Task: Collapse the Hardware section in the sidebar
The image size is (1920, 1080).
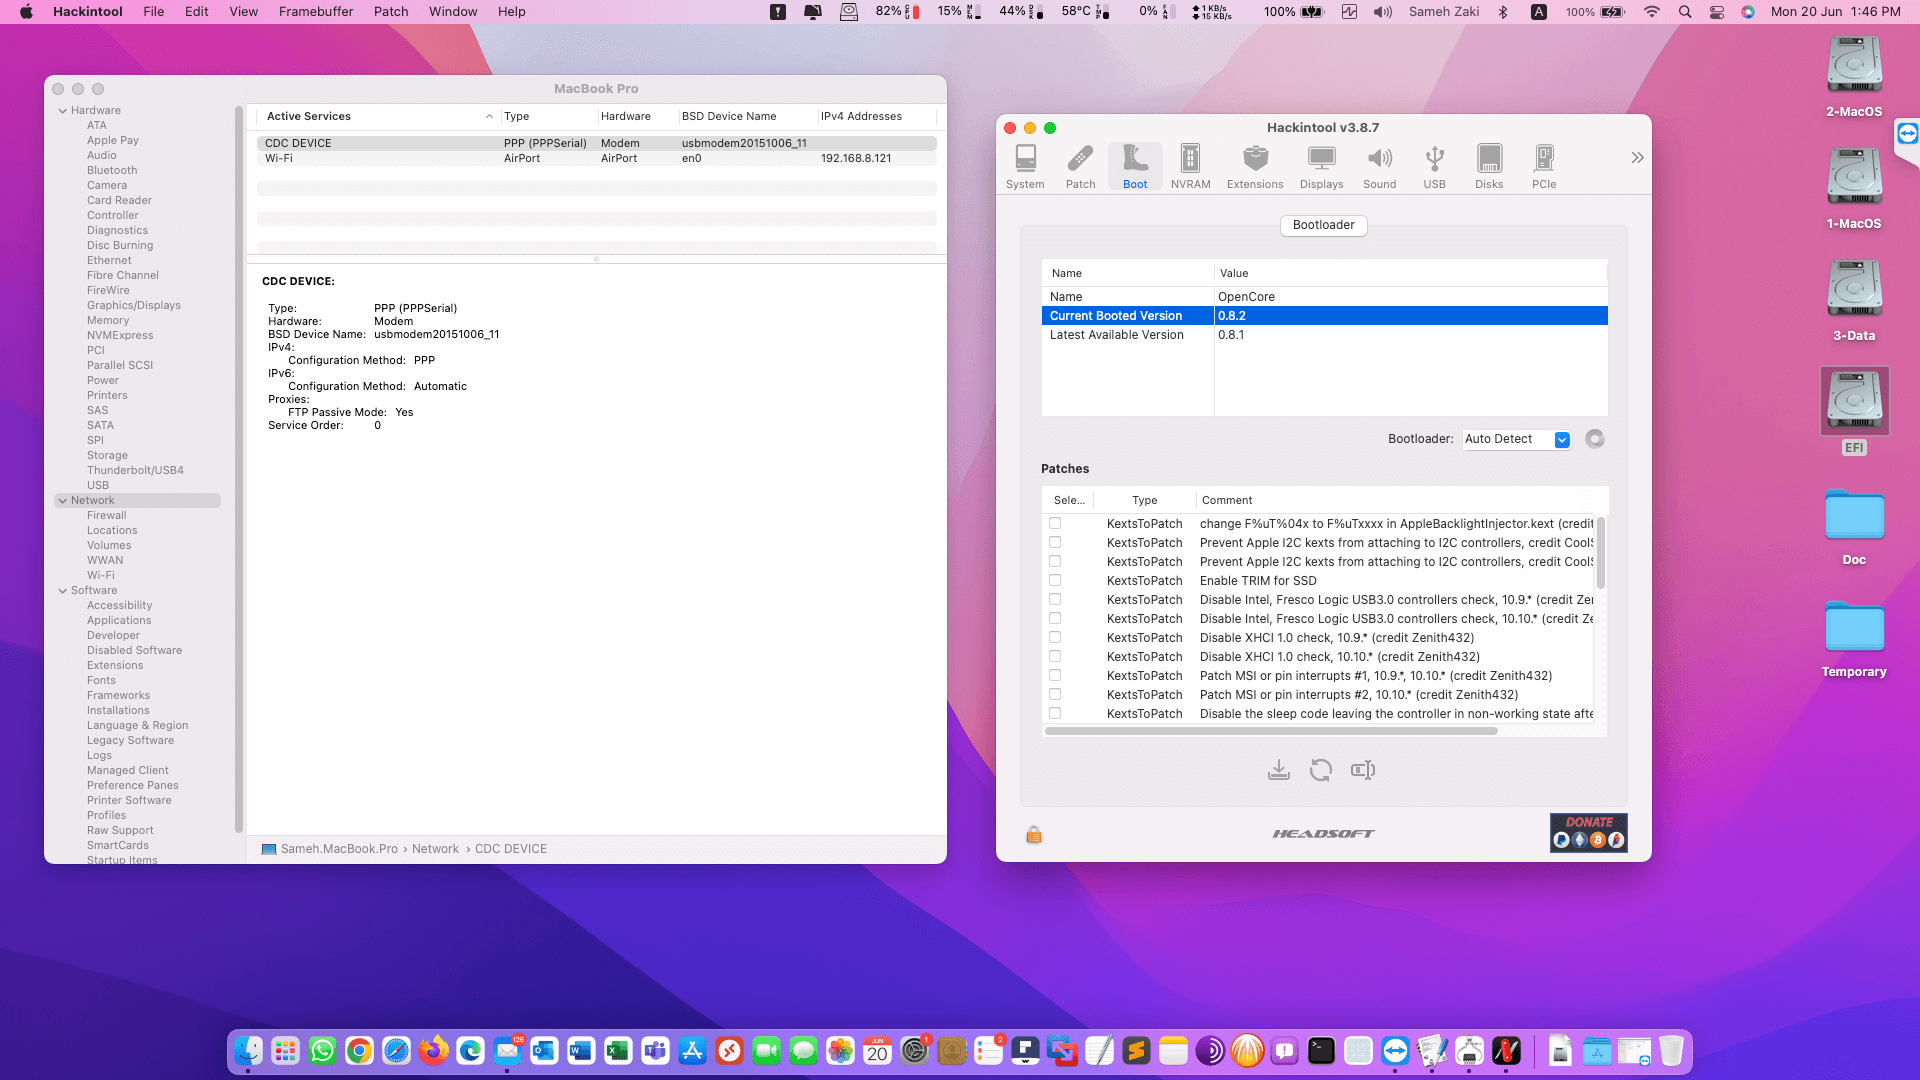Action: point(62,111)
